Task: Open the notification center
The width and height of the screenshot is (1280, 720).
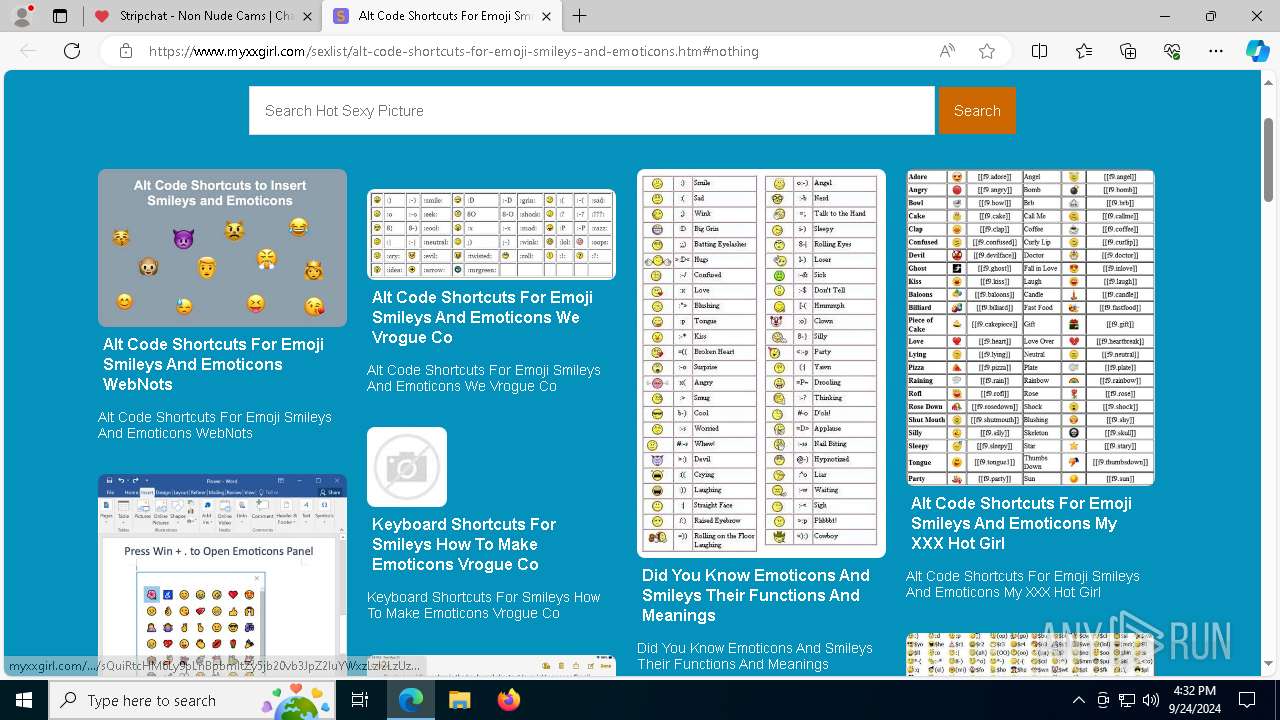Action: 1247,700
